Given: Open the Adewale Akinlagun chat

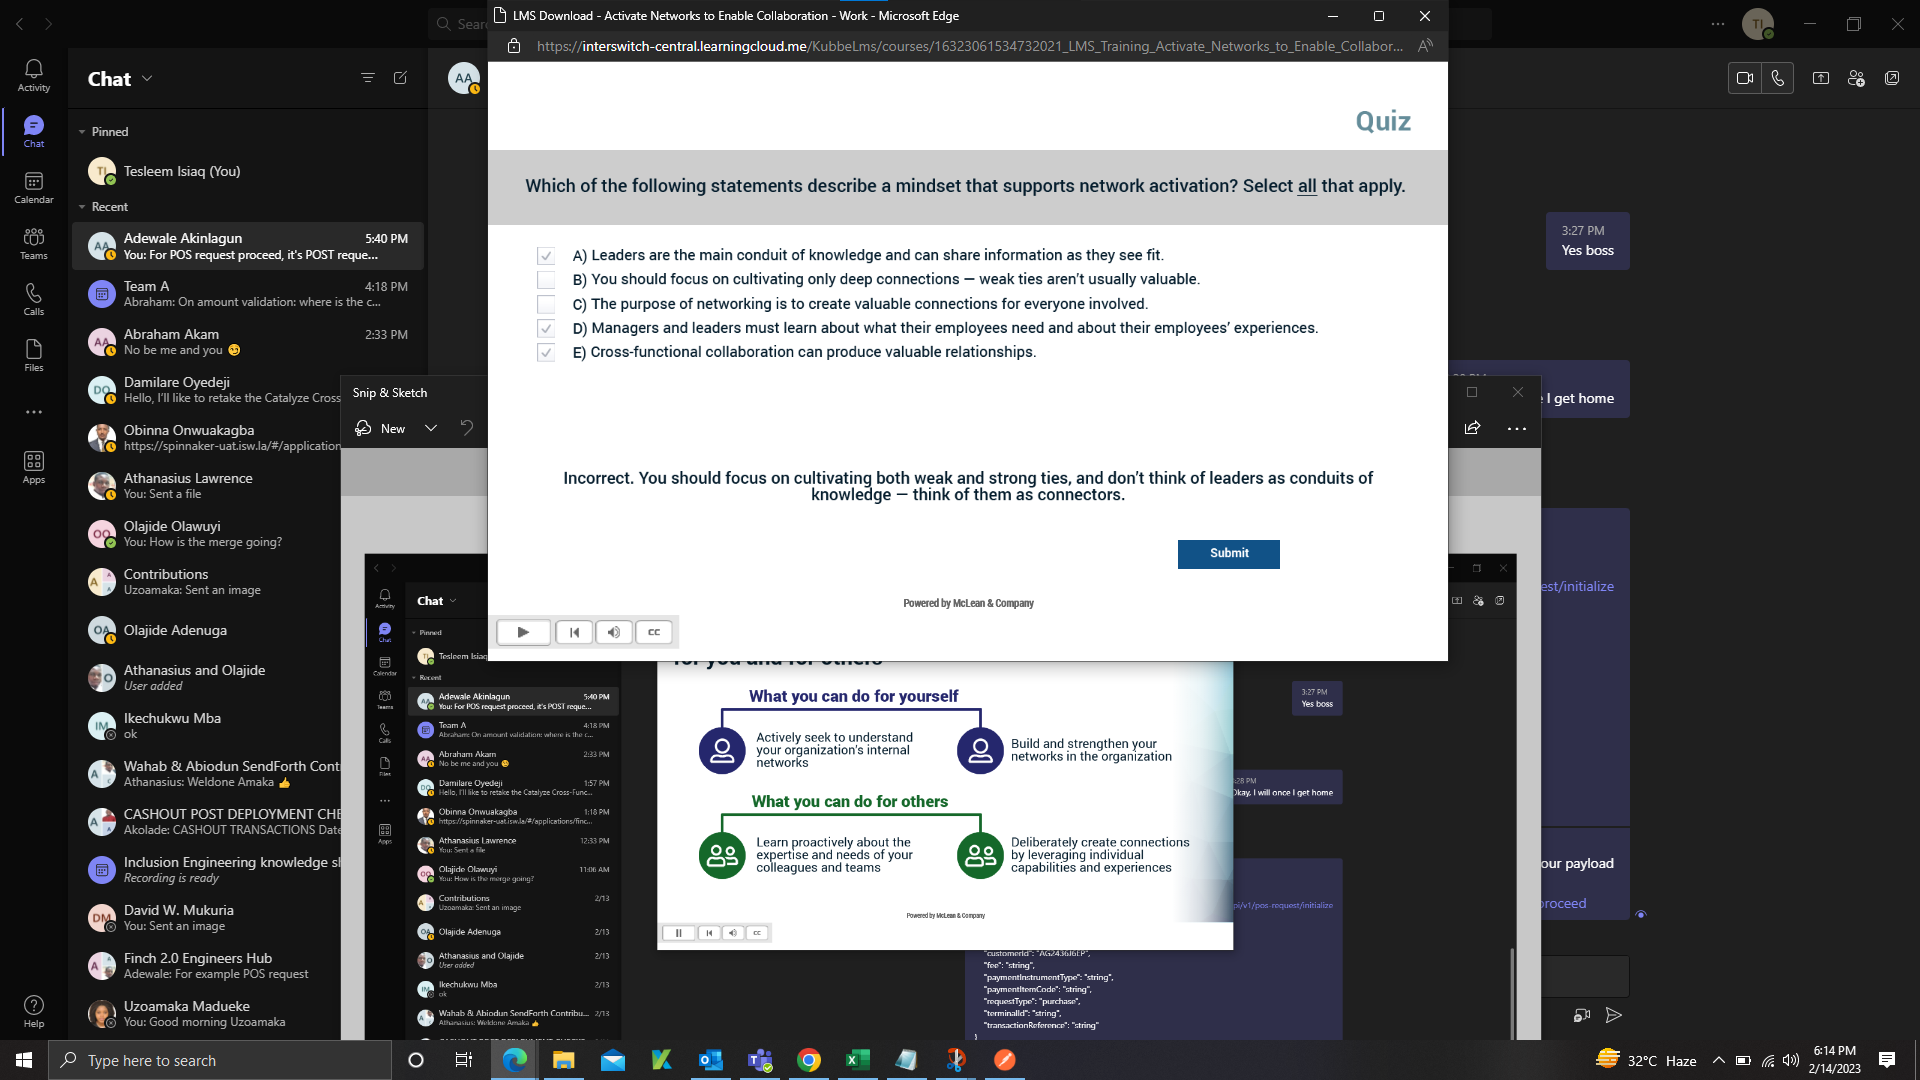Looking at the screenshot, I should [247, 246].
